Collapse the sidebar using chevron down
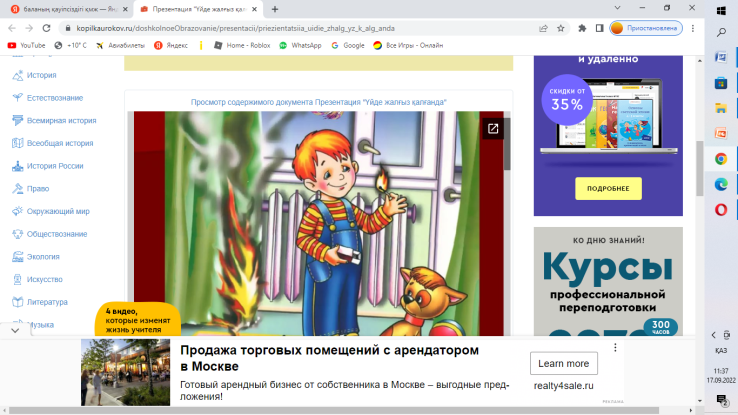The height and width of the screenshot is (415, 738). click(x=15, y=330)
